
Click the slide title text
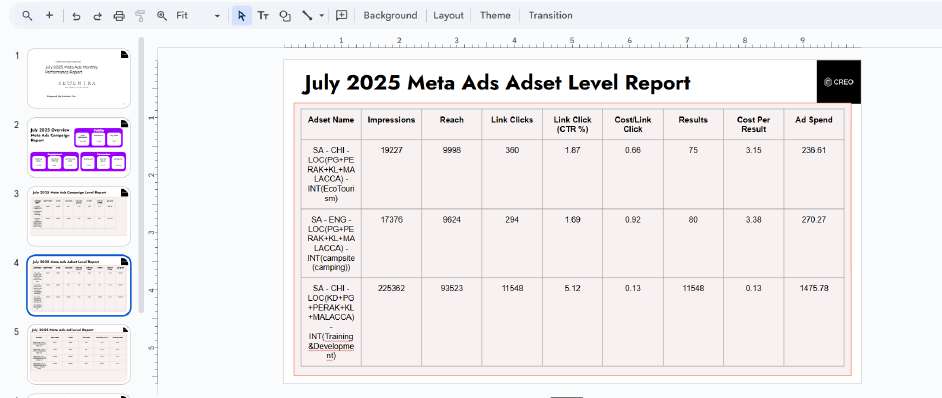(496, 83)
